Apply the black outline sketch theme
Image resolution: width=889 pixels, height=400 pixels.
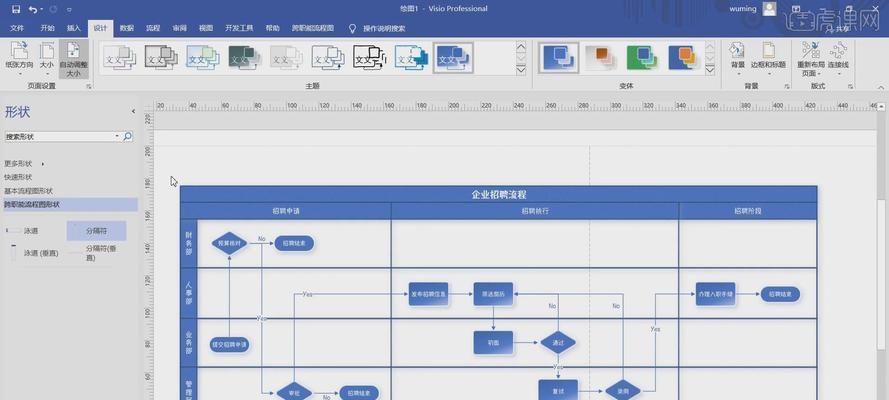pos(370,58)
